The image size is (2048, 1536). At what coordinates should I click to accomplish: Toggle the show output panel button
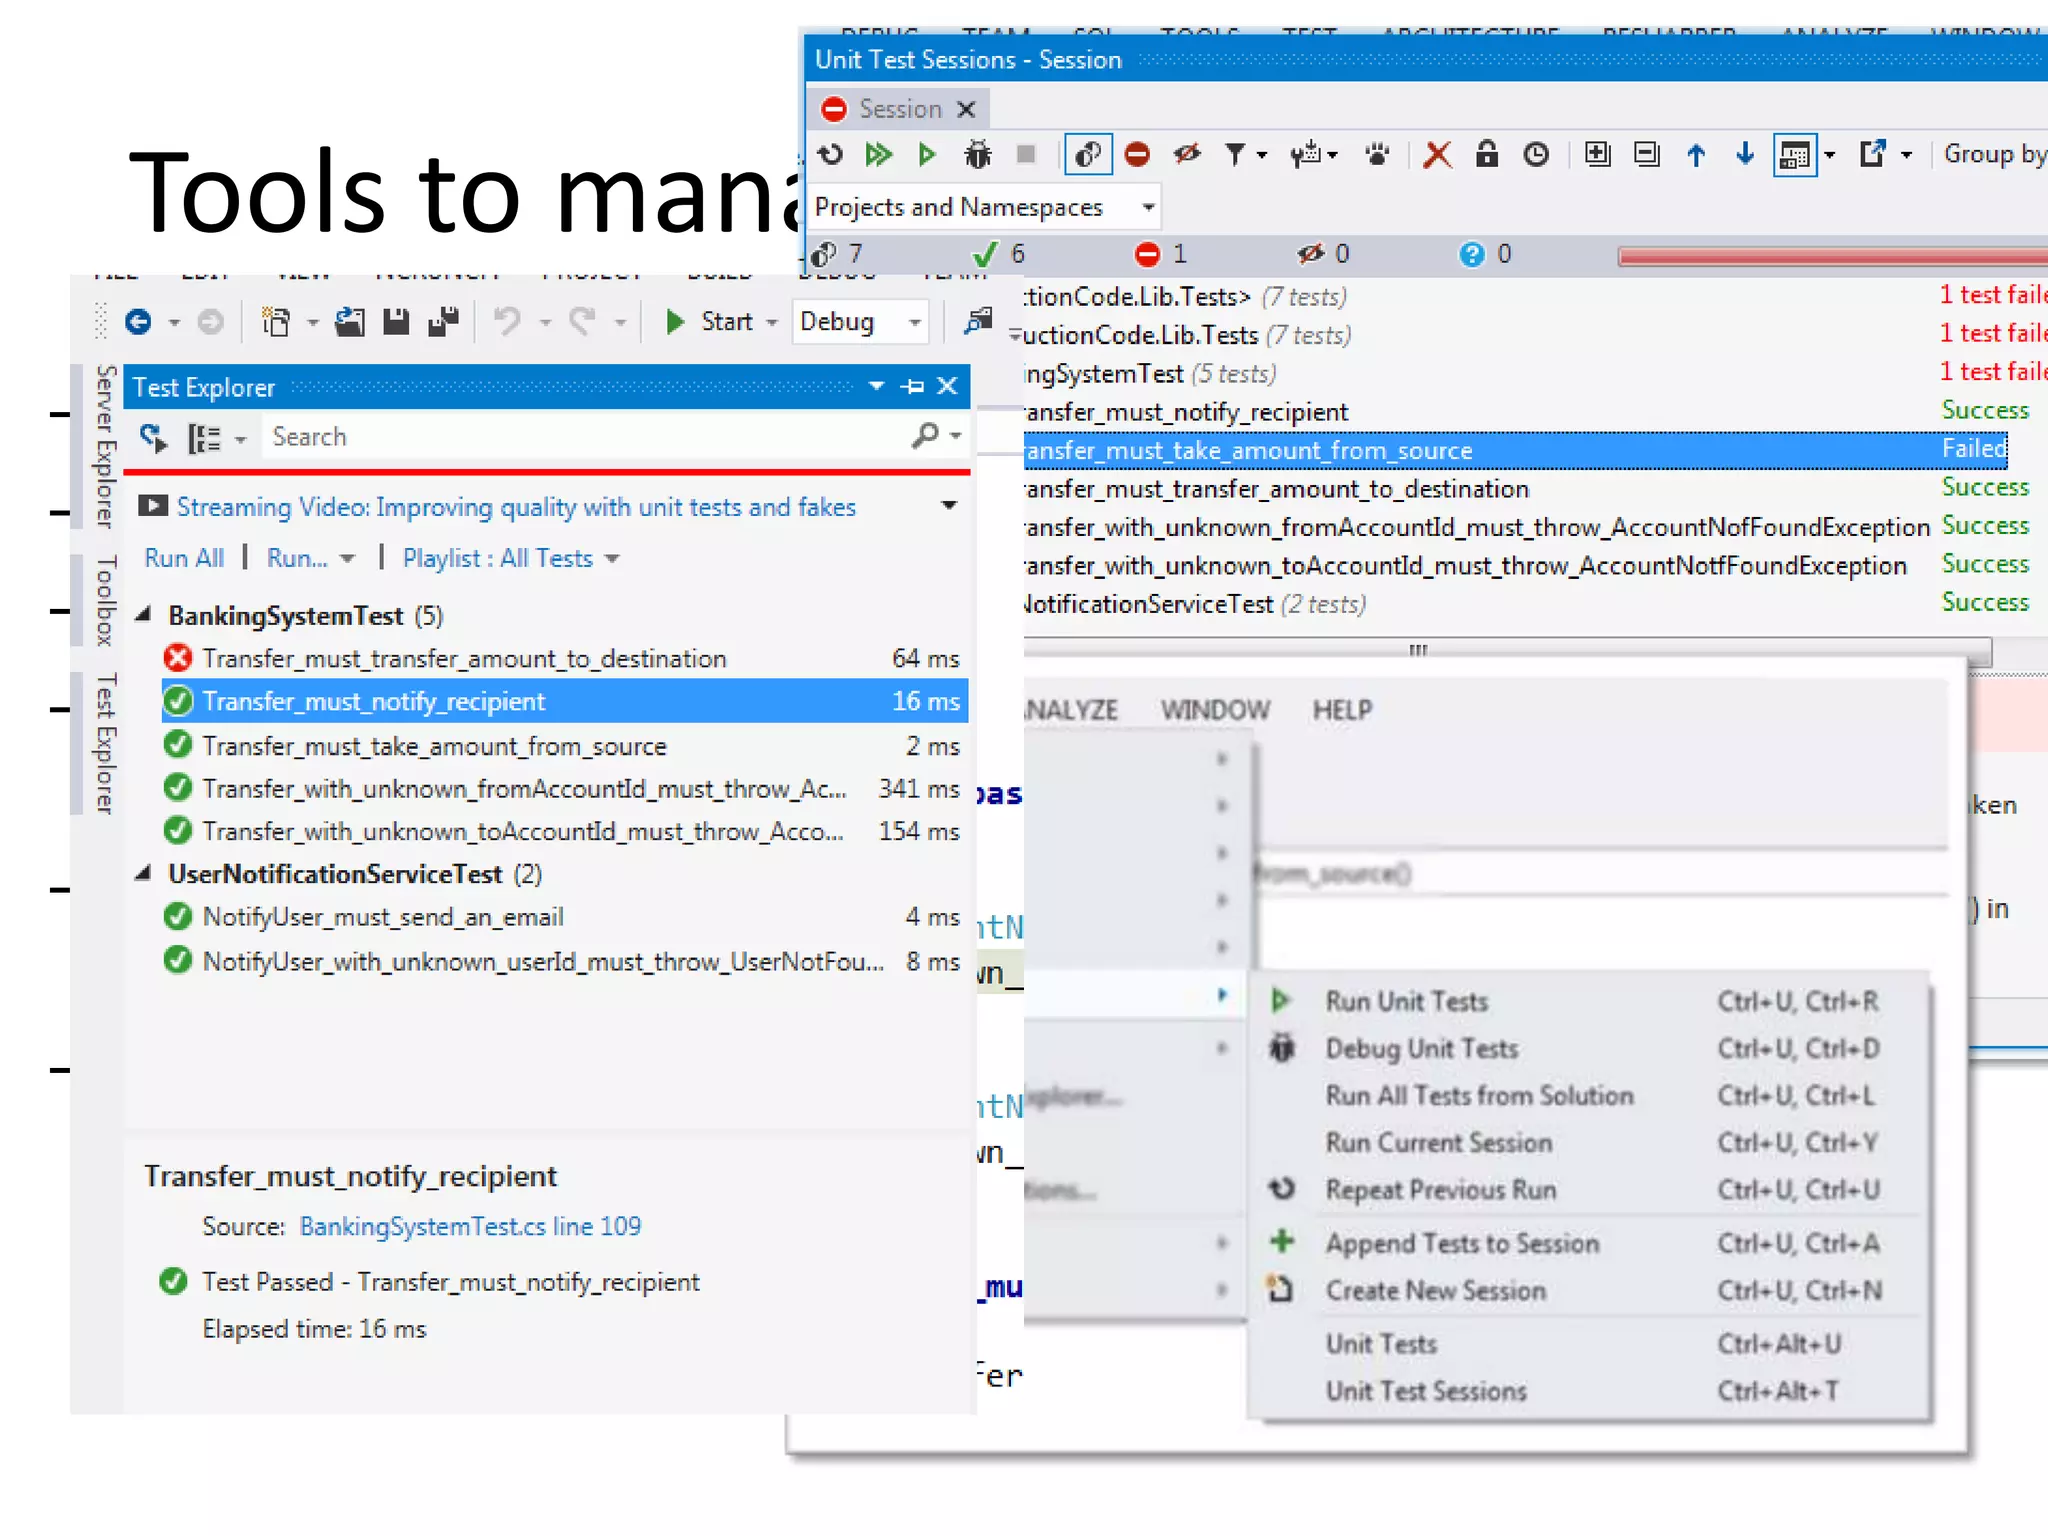1796,155
